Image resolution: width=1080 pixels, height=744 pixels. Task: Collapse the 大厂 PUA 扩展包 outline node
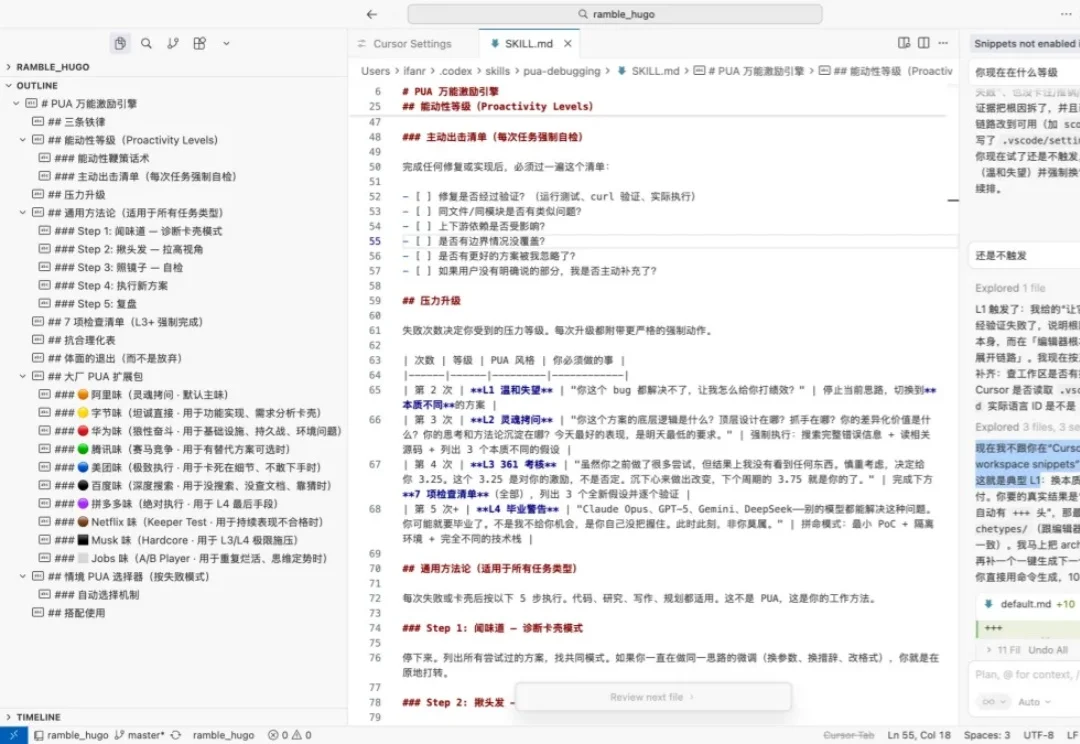[x=21, y=378]
